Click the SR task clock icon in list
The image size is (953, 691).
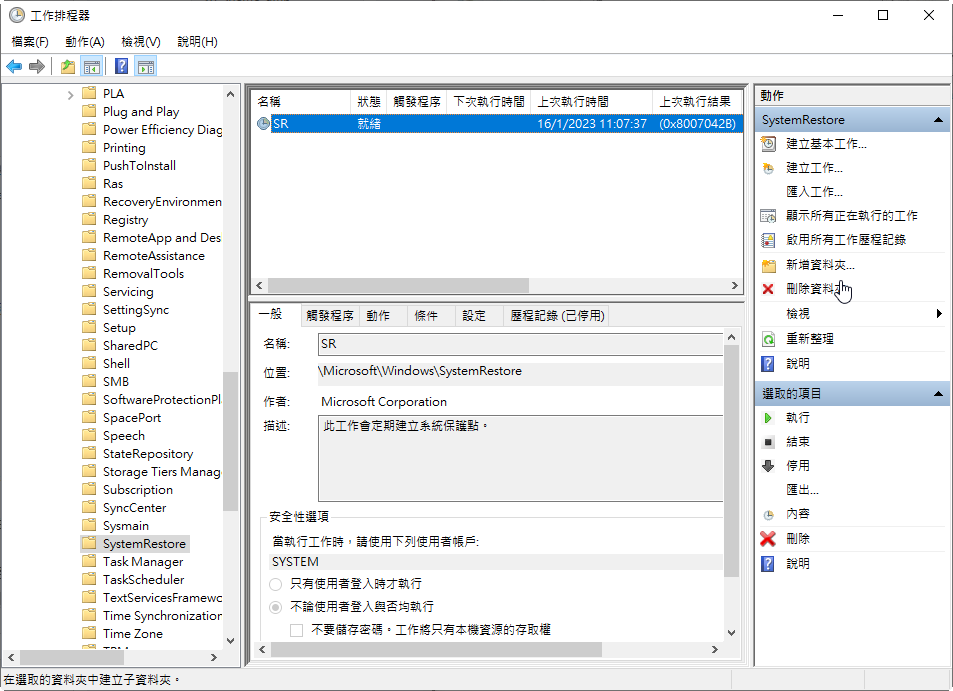[263, 124]
